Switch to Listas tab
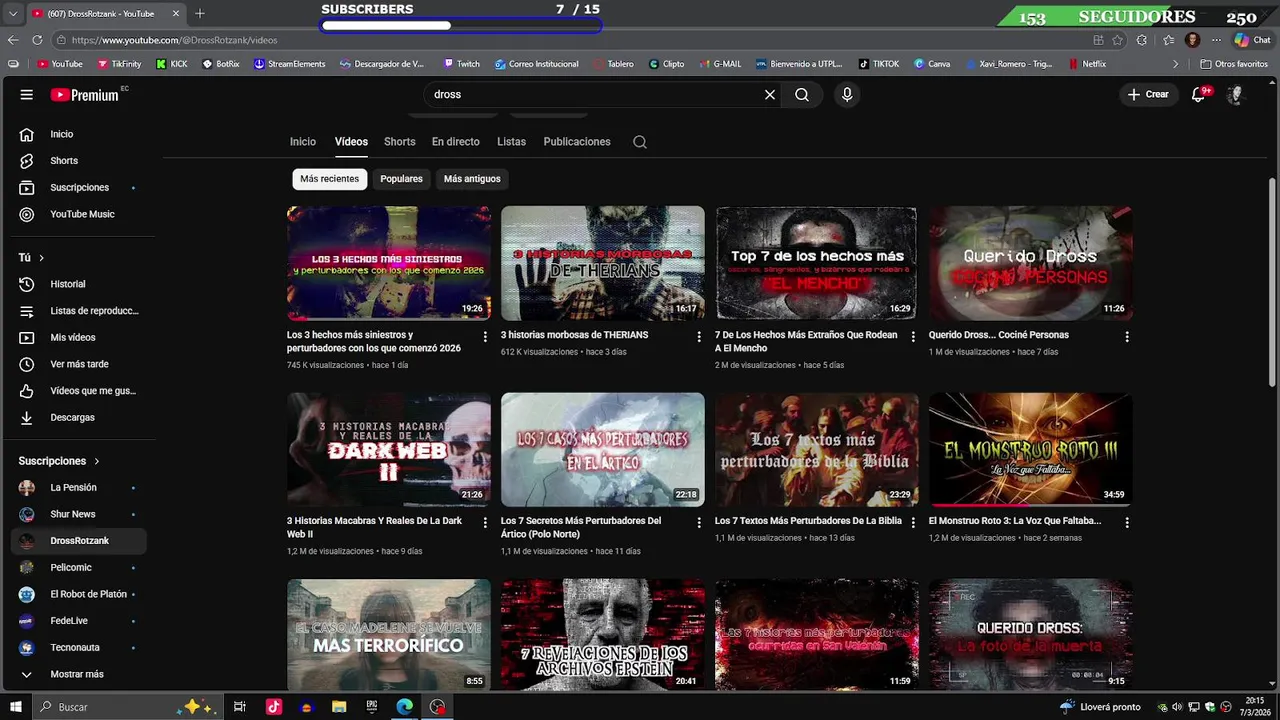 pos(511,142)
